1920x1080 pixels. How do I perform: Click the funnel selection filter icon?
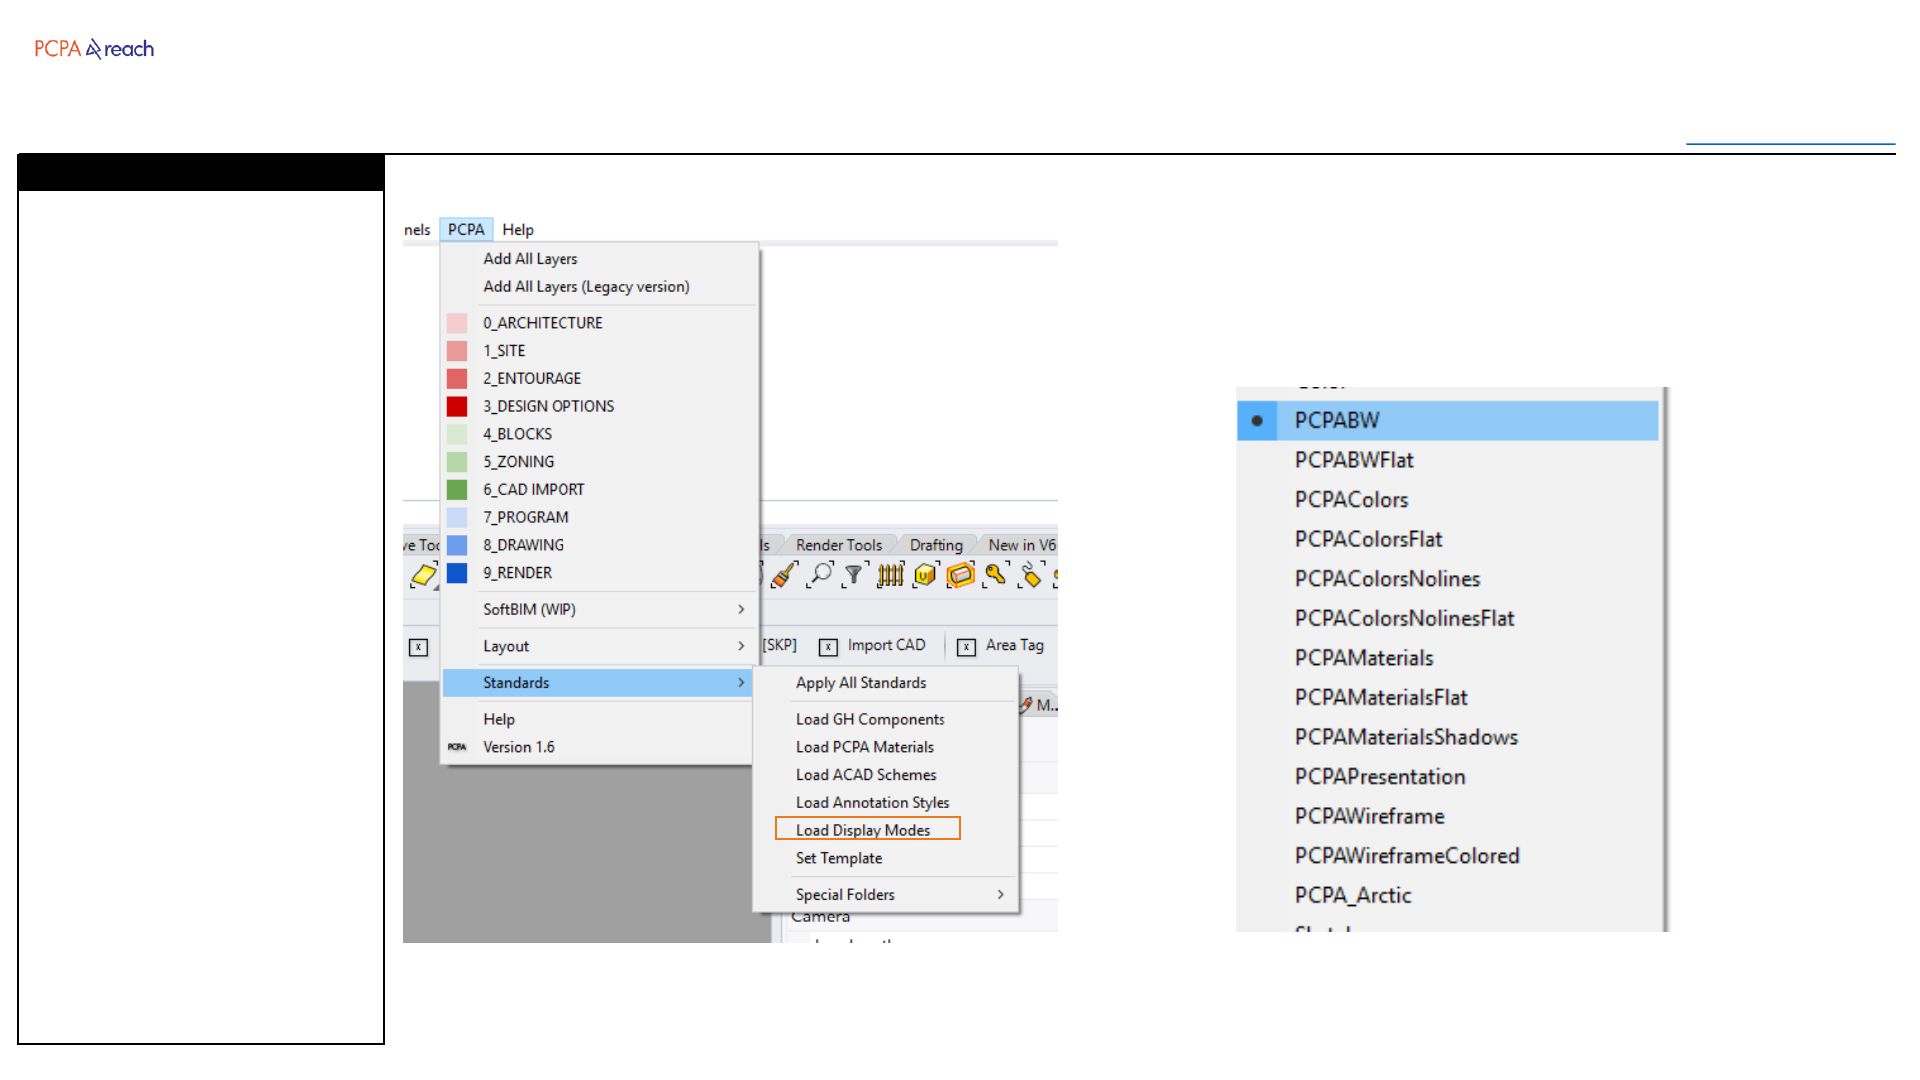pyautogui.click(x=854, y=574)
